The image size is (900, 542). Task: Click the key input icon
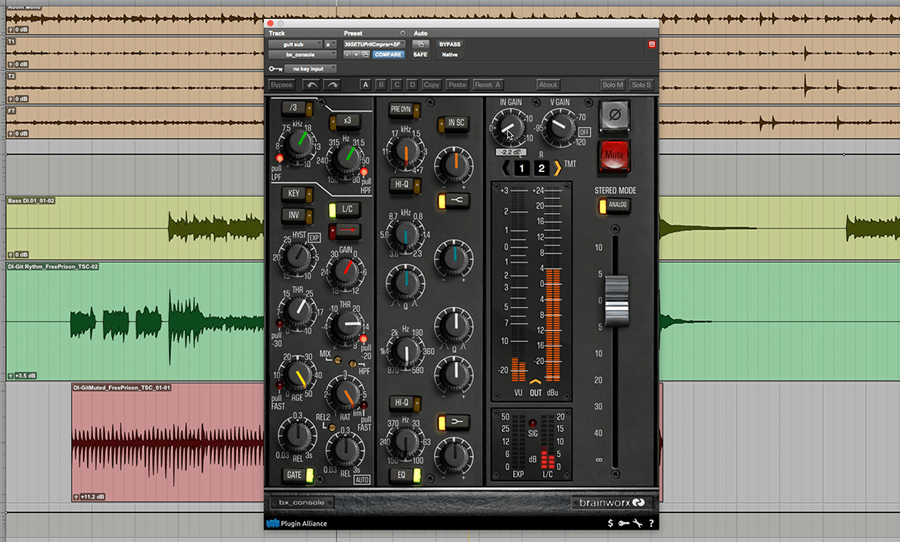pyautogui.click(x=276, y=69)
